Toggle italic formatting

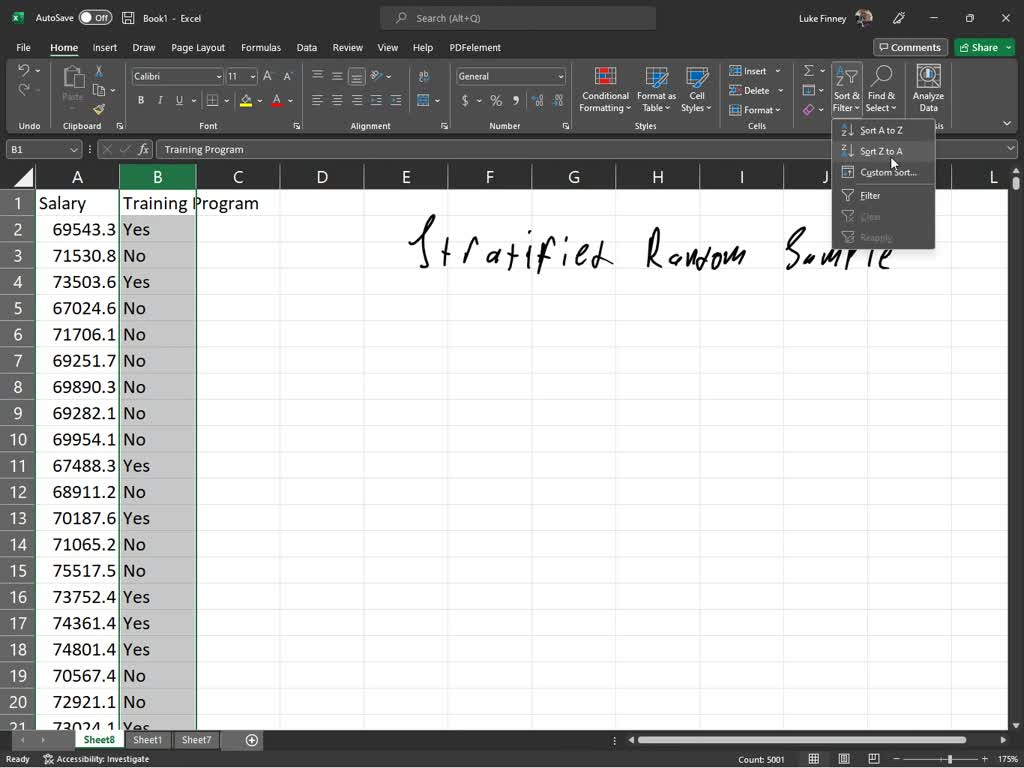160,101
